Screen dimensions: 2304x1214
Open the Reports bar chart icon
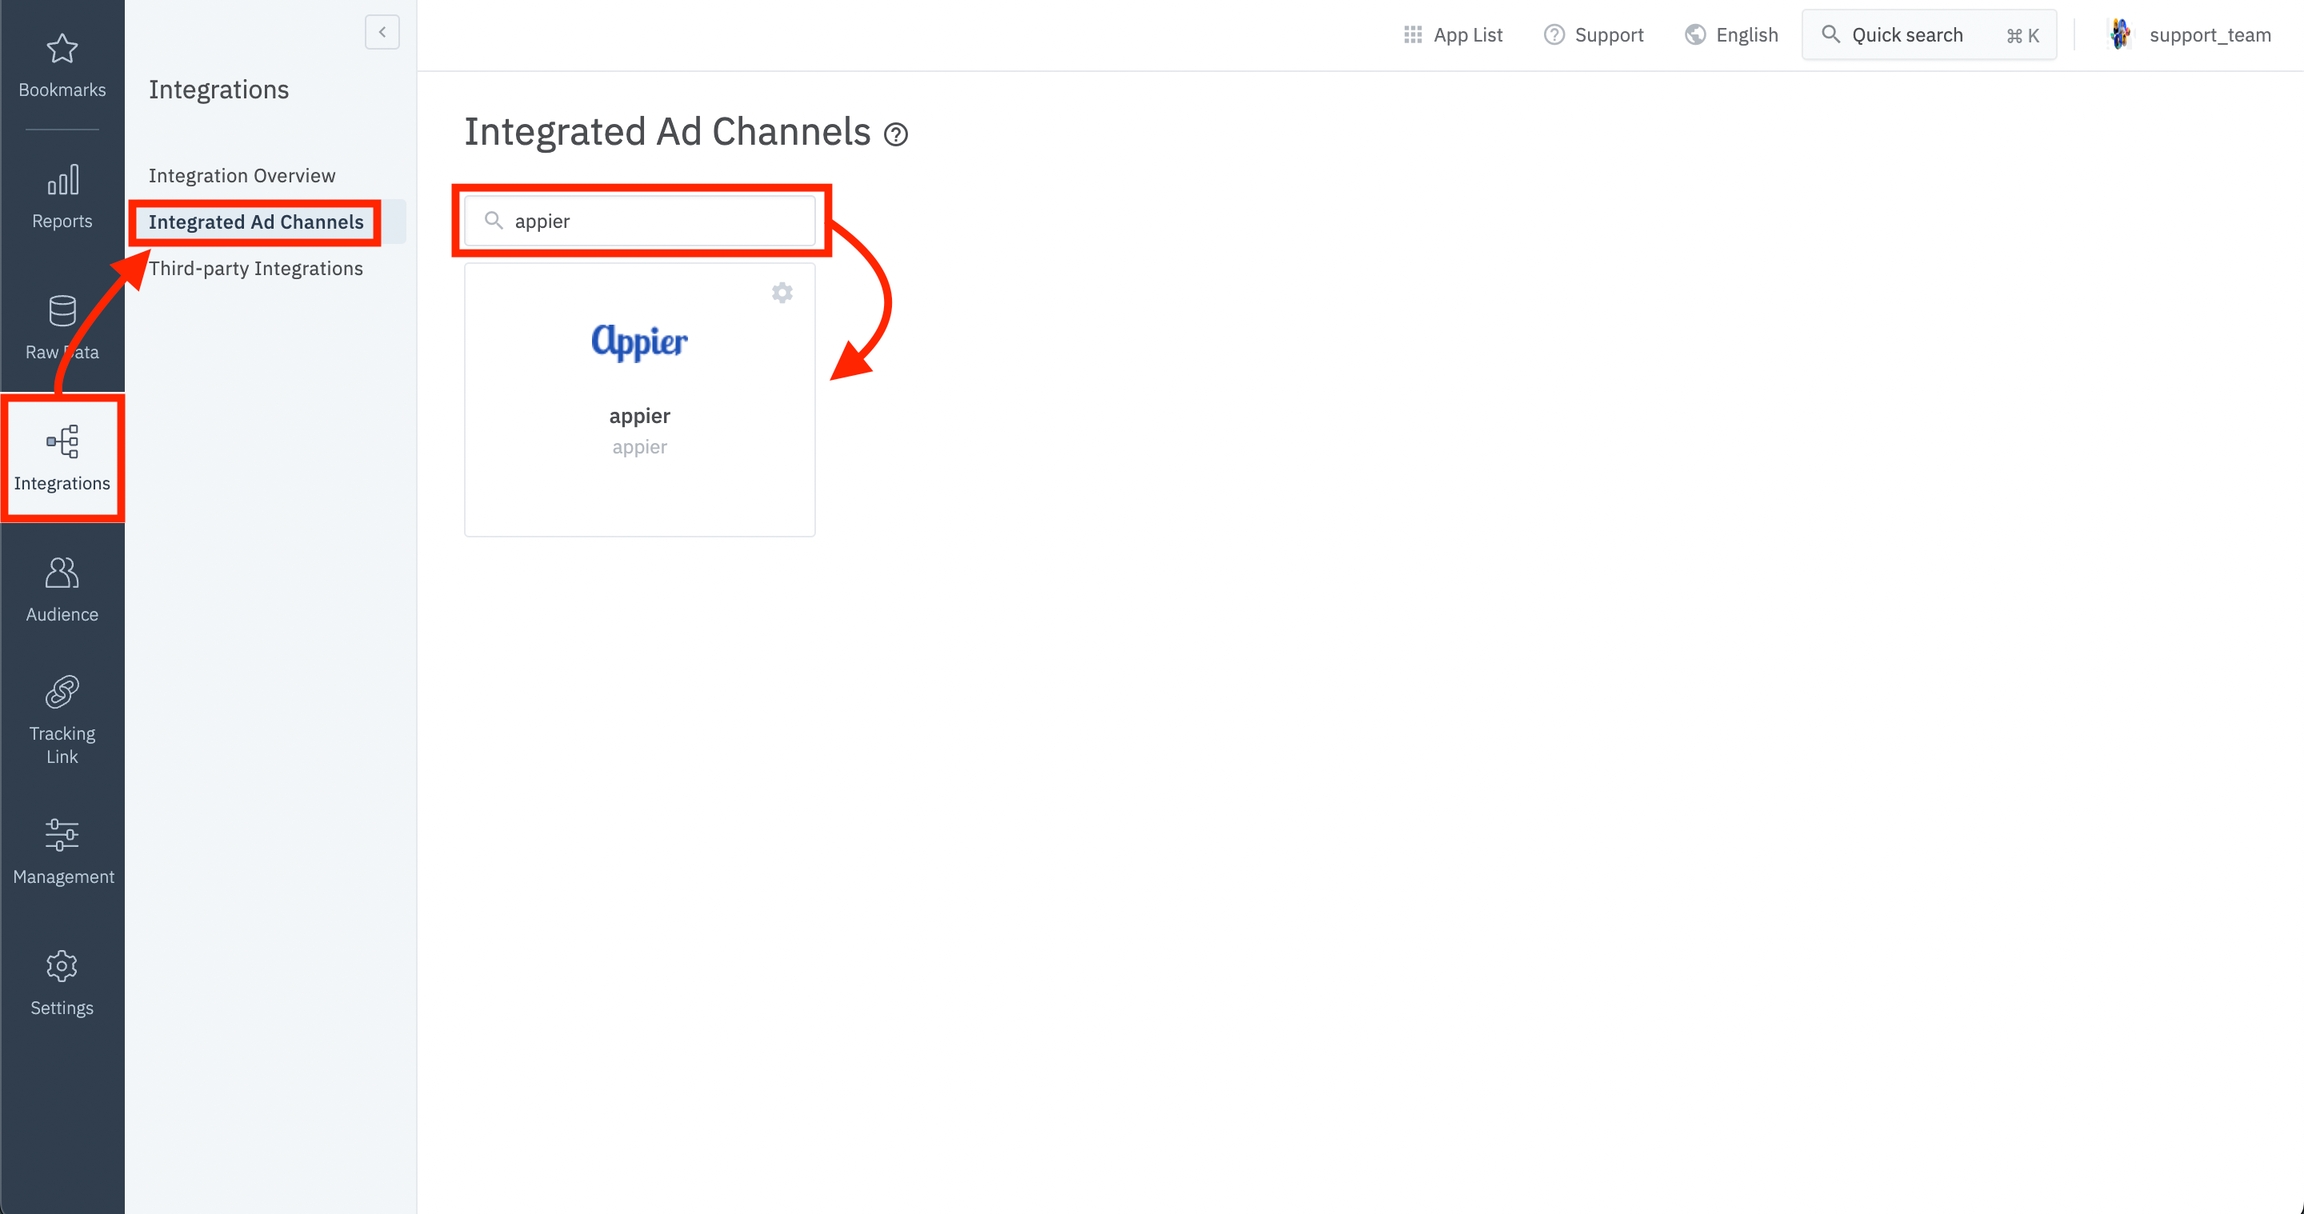[x=62, y=182]
